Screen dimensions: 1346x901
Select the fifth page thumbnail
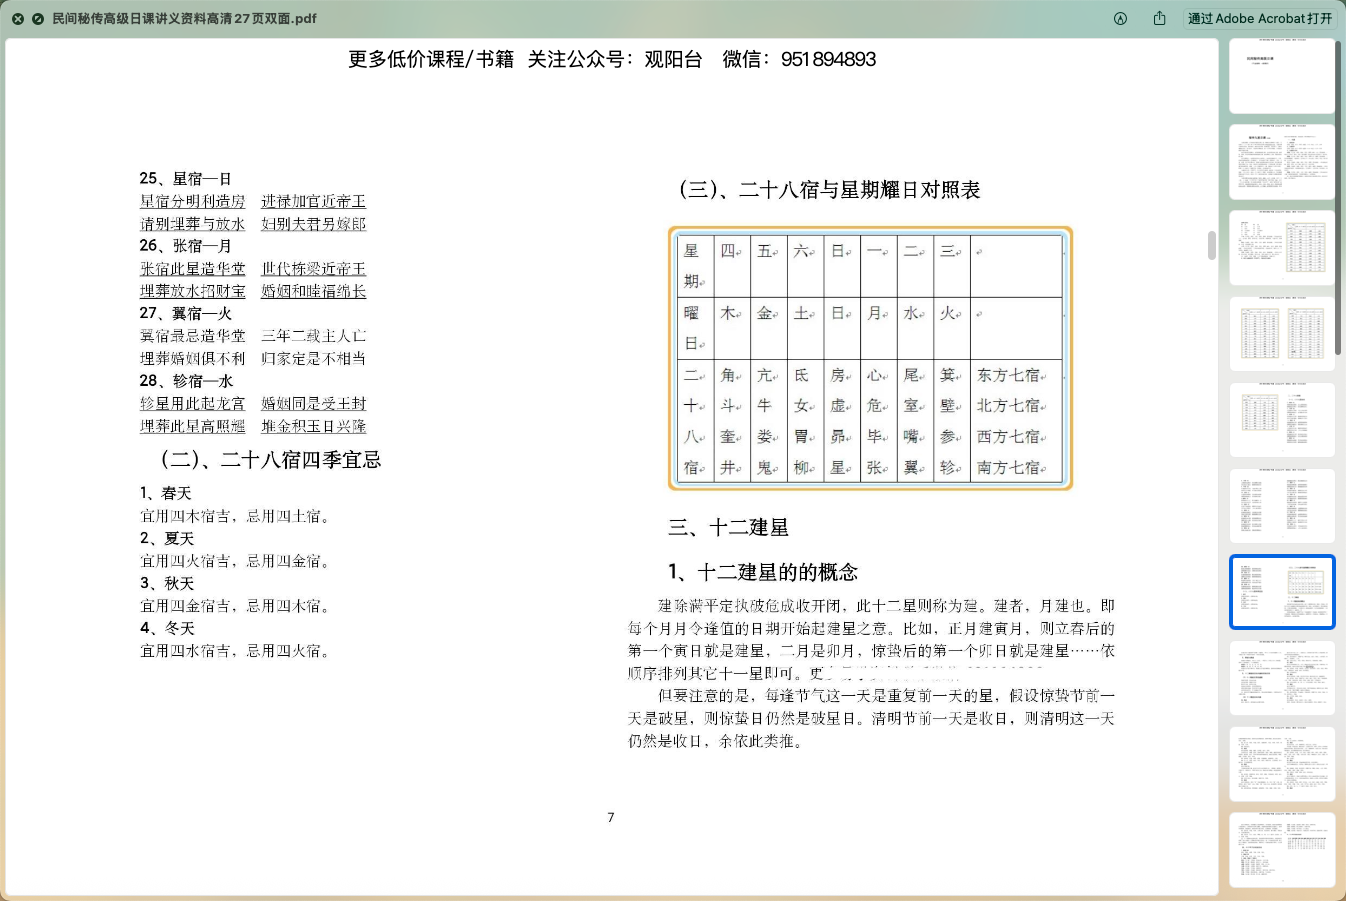click(x=1281, y=420)
